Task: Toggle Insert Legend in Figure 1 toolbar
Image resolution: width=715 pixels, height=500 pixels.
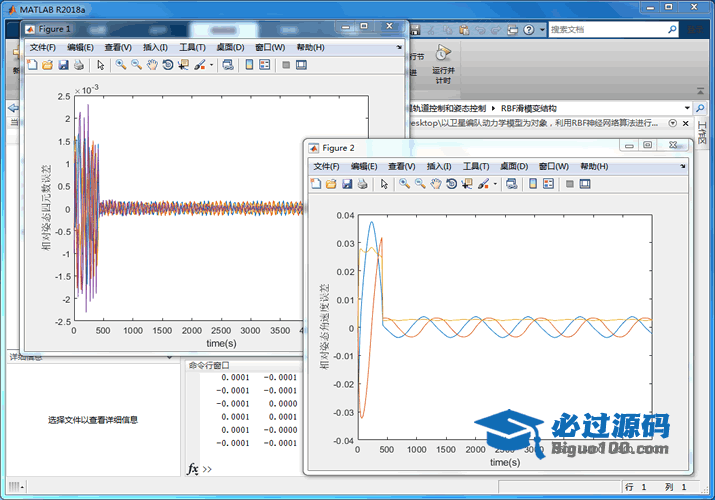Action: (265, 65)
